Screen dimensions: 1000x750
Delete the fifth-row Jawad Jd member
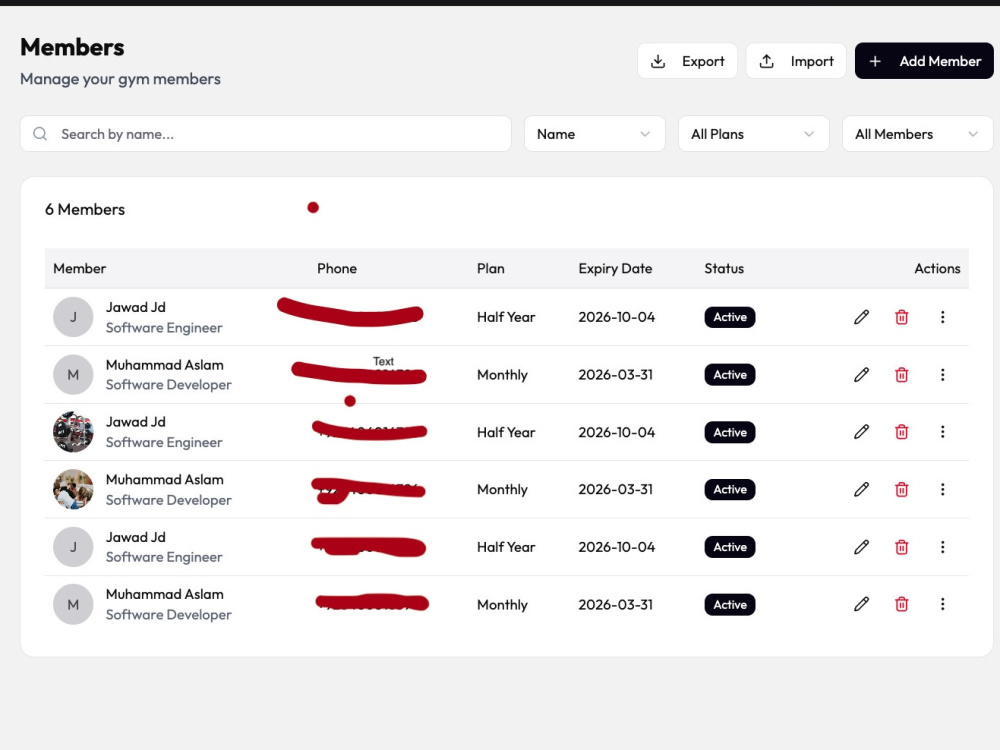tap(901, 547)
